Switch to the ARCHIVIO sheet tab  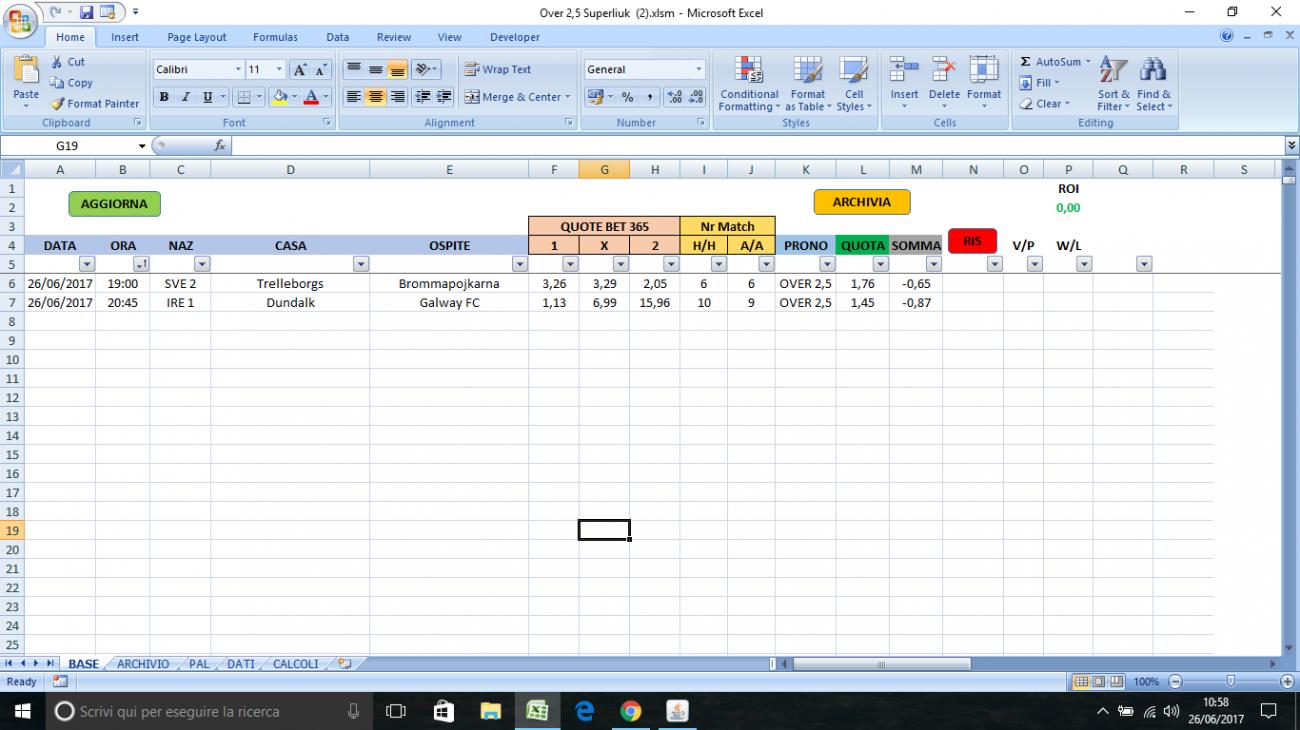pyautogui.click(x=143, y=663)
